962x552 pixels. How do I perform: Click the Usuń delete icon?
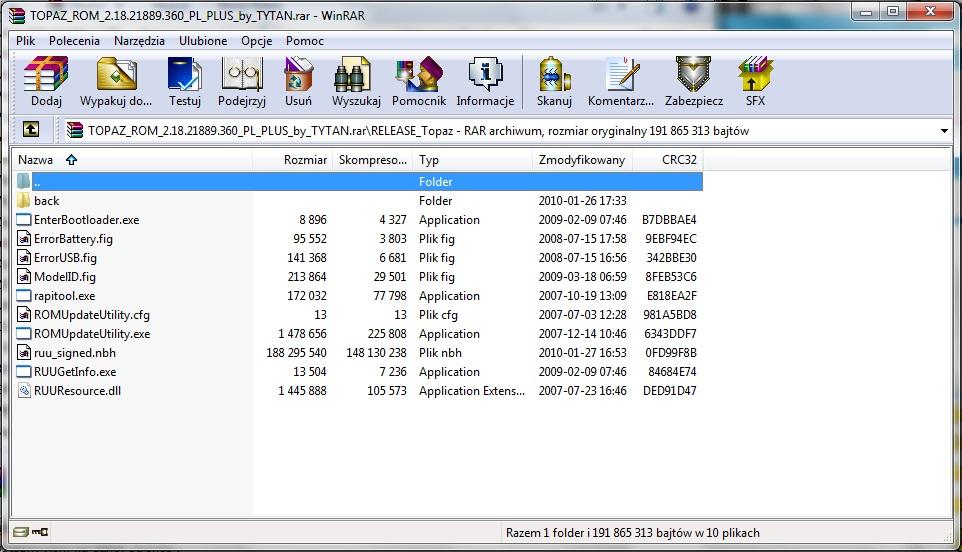[x=298, y=74]
